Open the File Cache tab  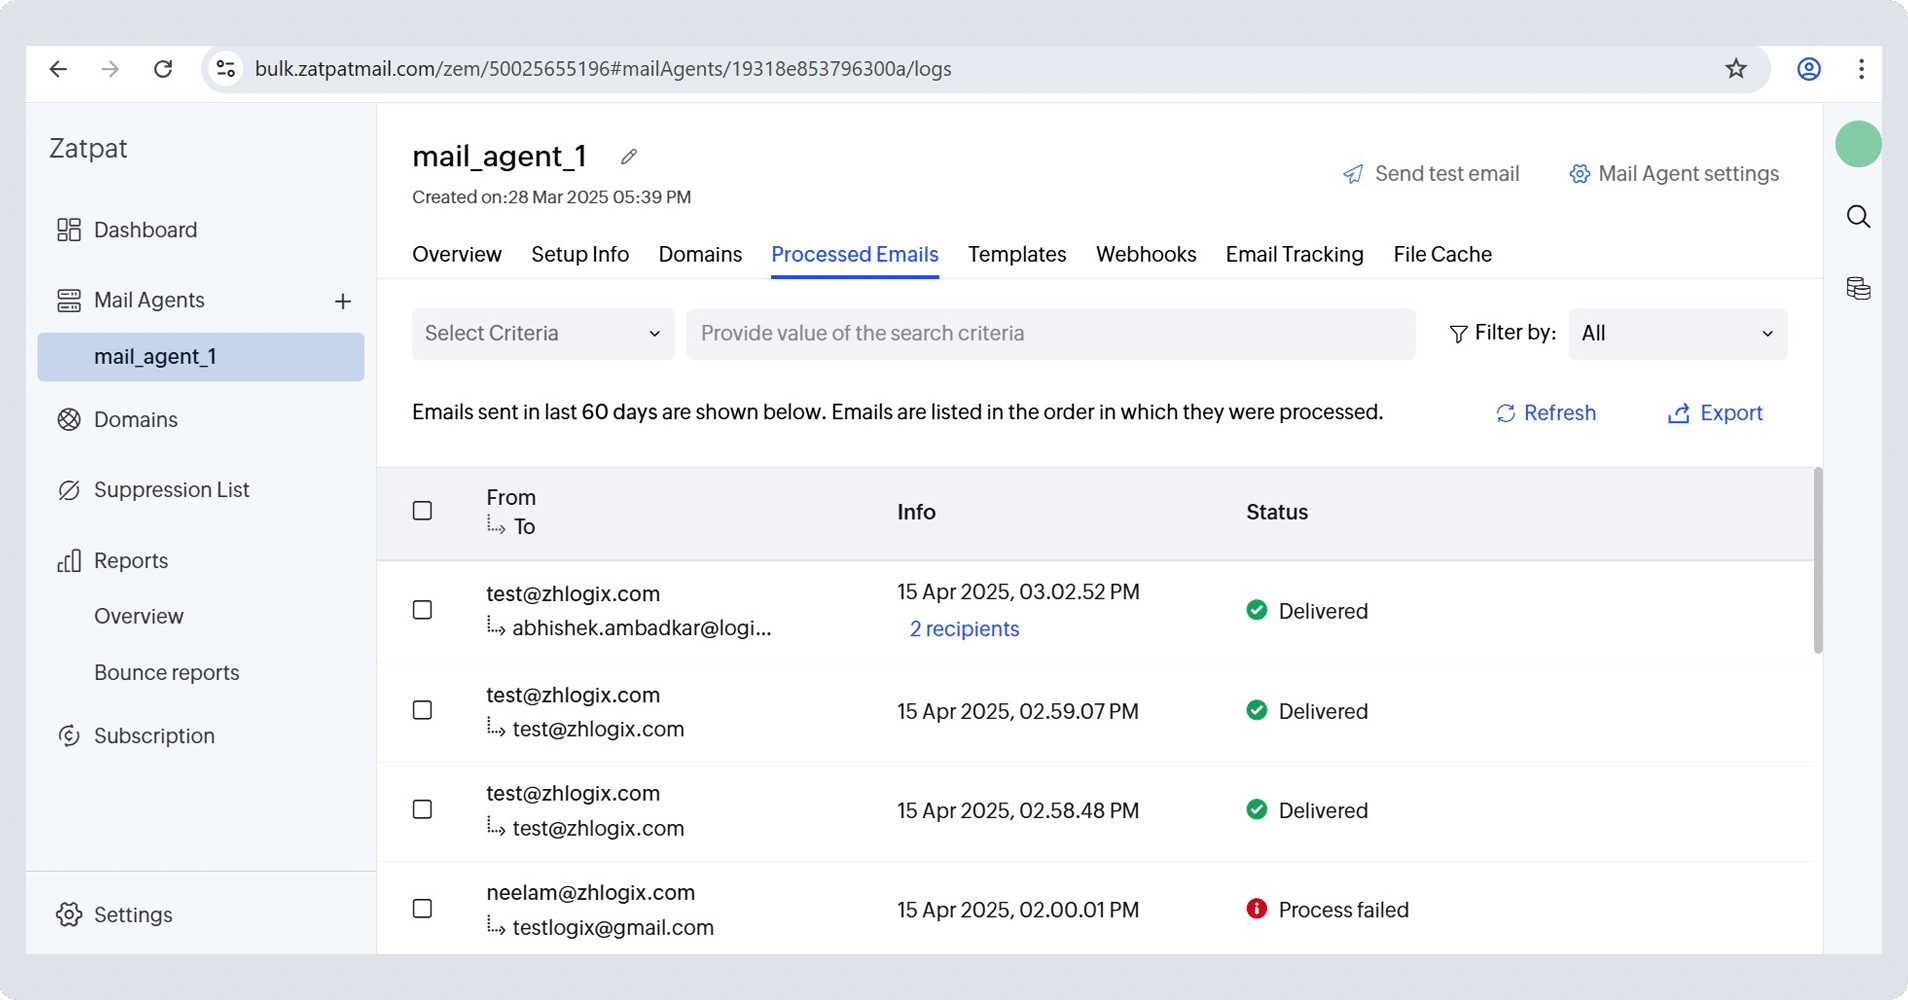pyautogui.click(x=1443, y=255)
